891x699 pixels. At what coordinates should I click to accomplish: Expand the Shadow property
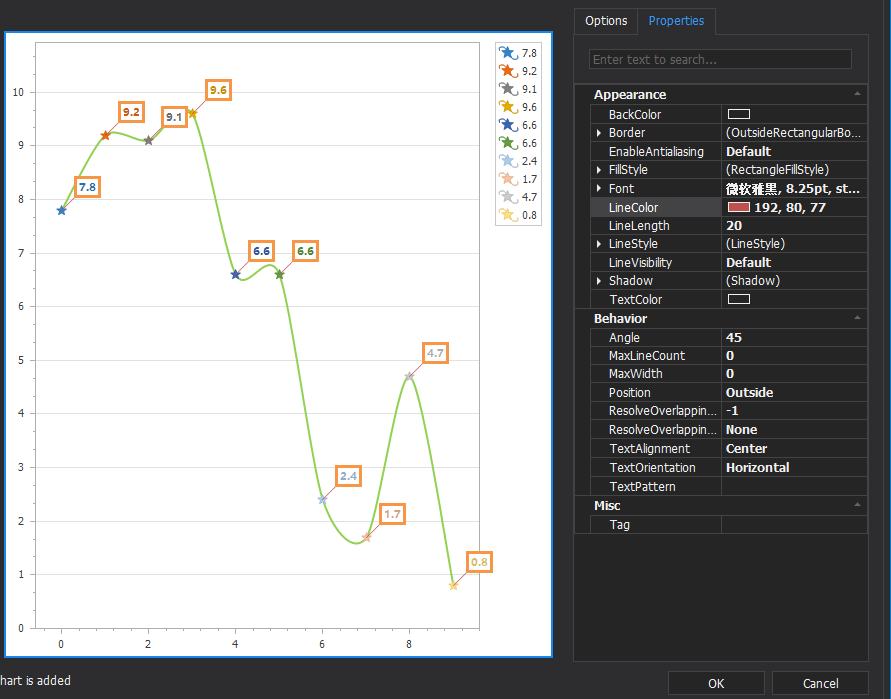(599, 281)
